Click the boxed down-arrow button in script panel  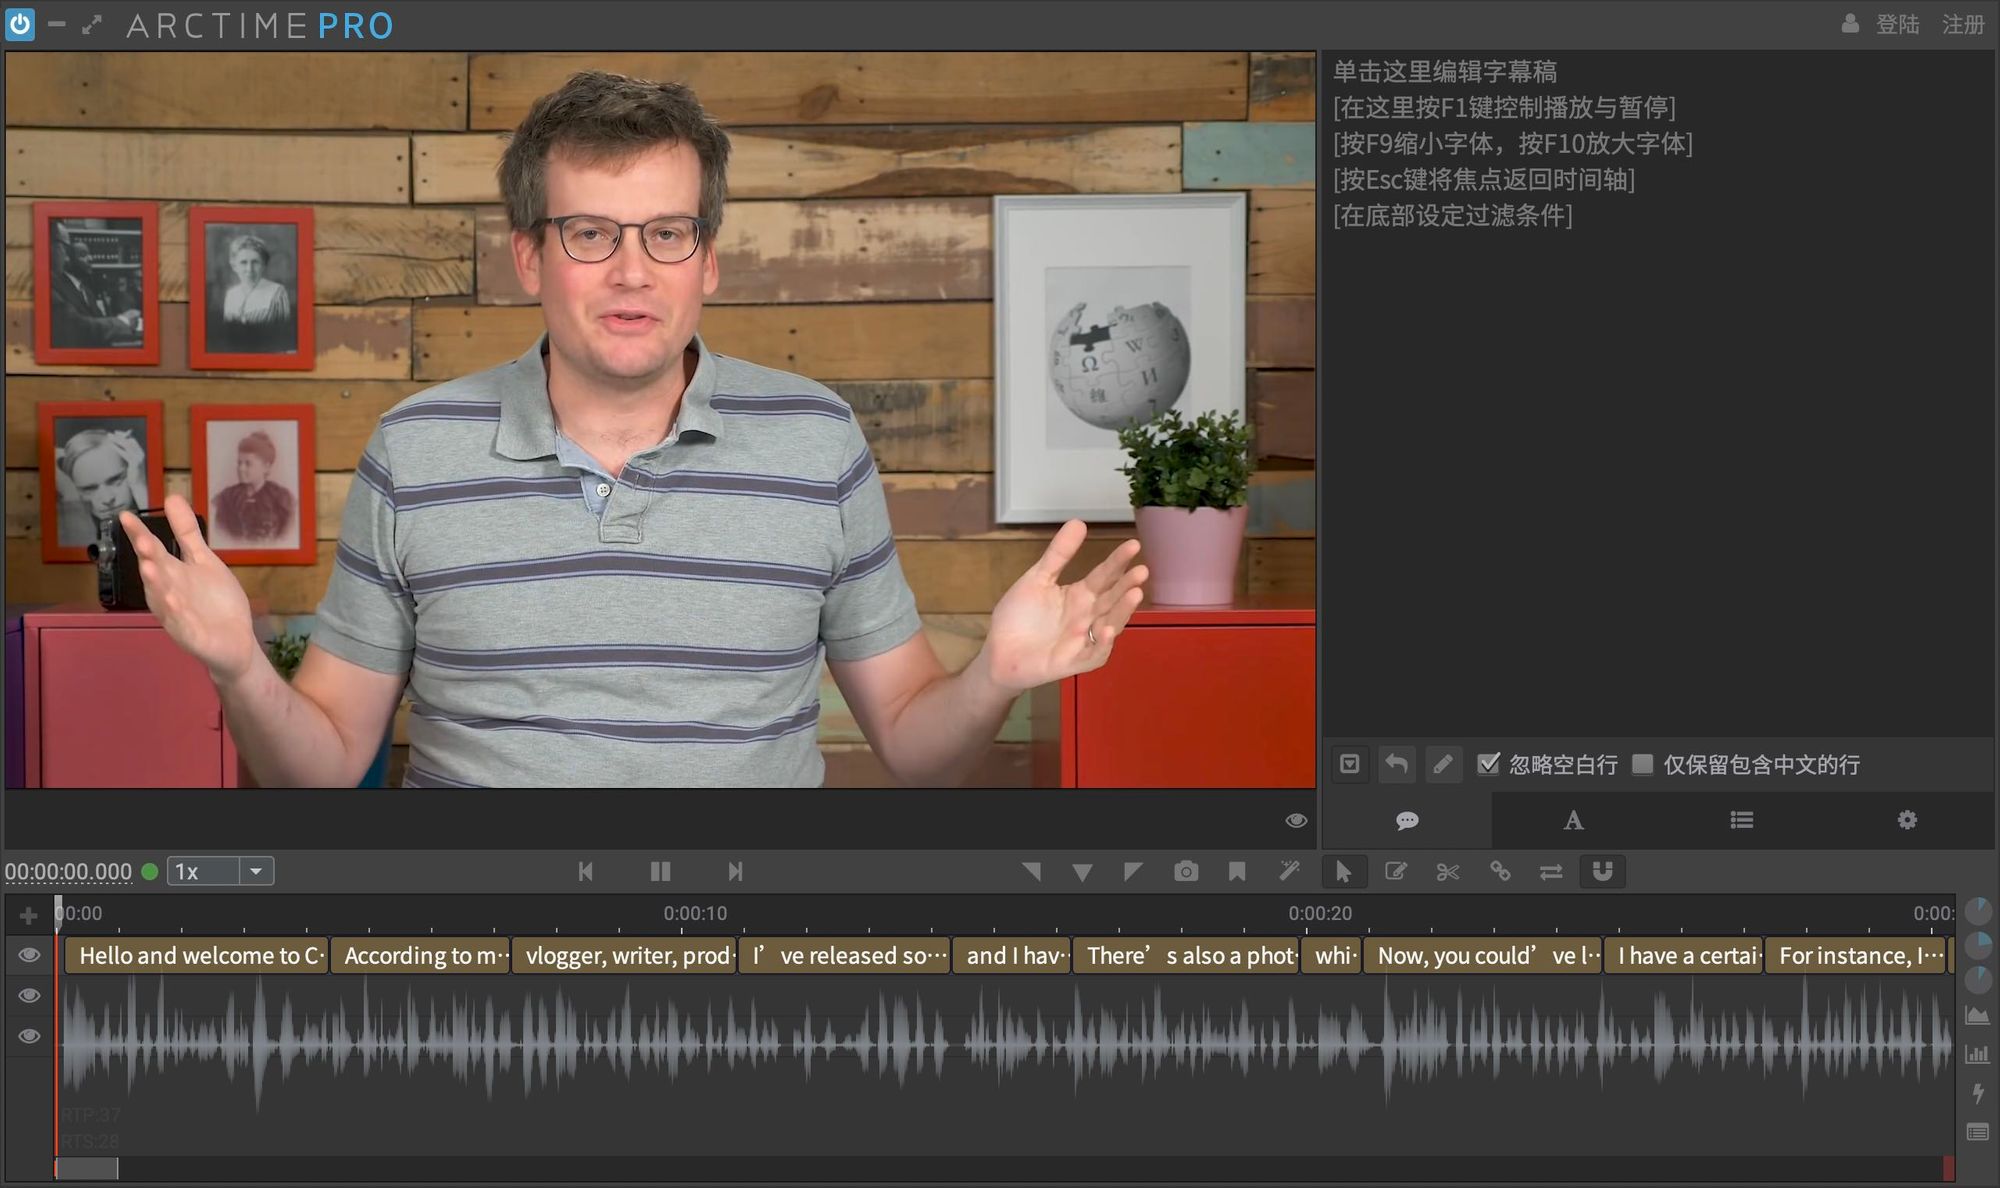[1349, 764]
